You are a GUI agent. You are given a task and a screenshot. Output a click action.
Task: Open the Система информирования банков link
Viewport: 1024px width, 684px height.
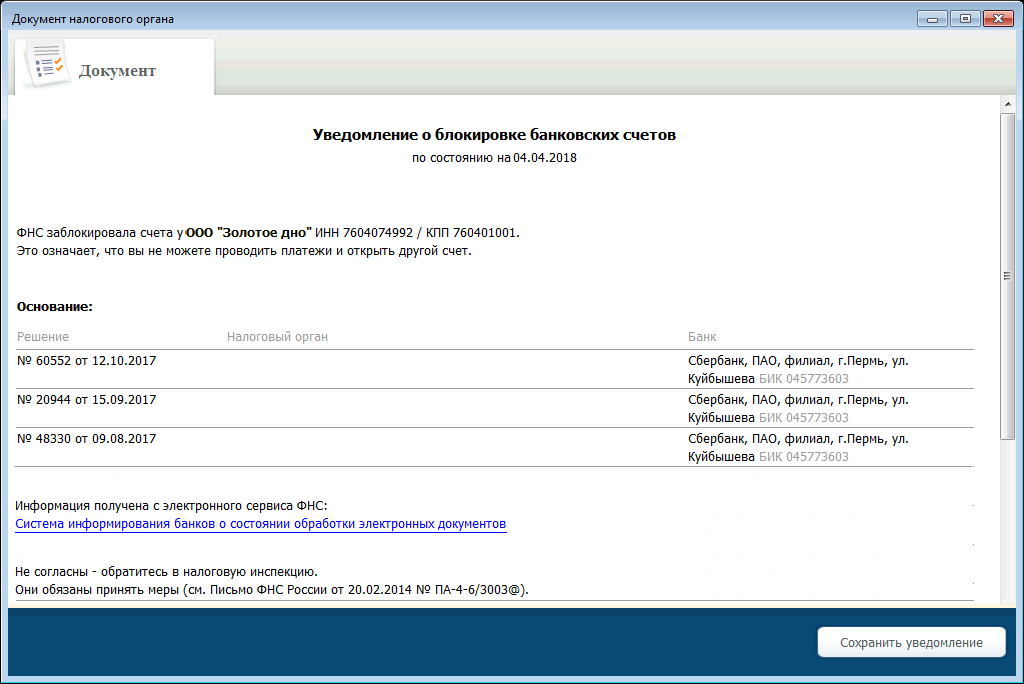(261, 524)
